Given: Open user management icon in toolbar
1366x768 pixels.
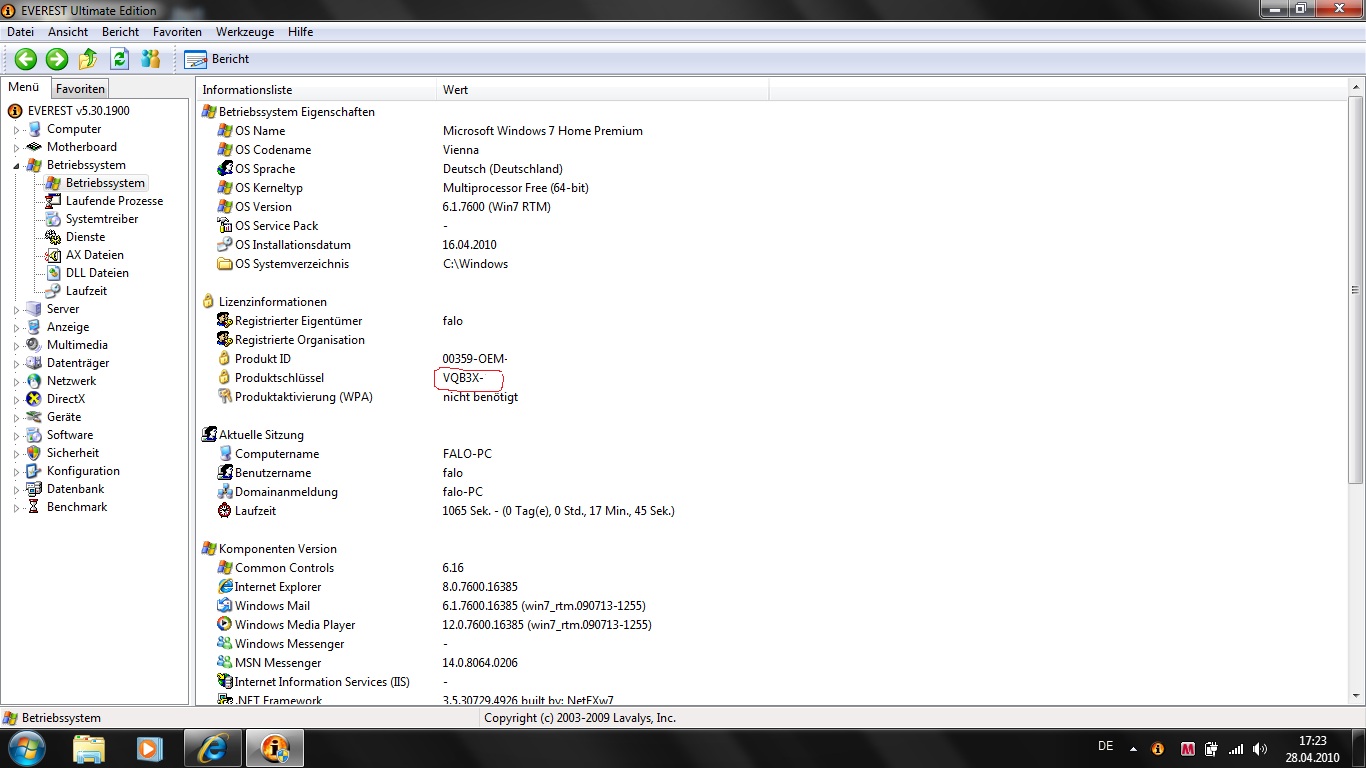Looking at the screenshot, I should pos(150,59).
